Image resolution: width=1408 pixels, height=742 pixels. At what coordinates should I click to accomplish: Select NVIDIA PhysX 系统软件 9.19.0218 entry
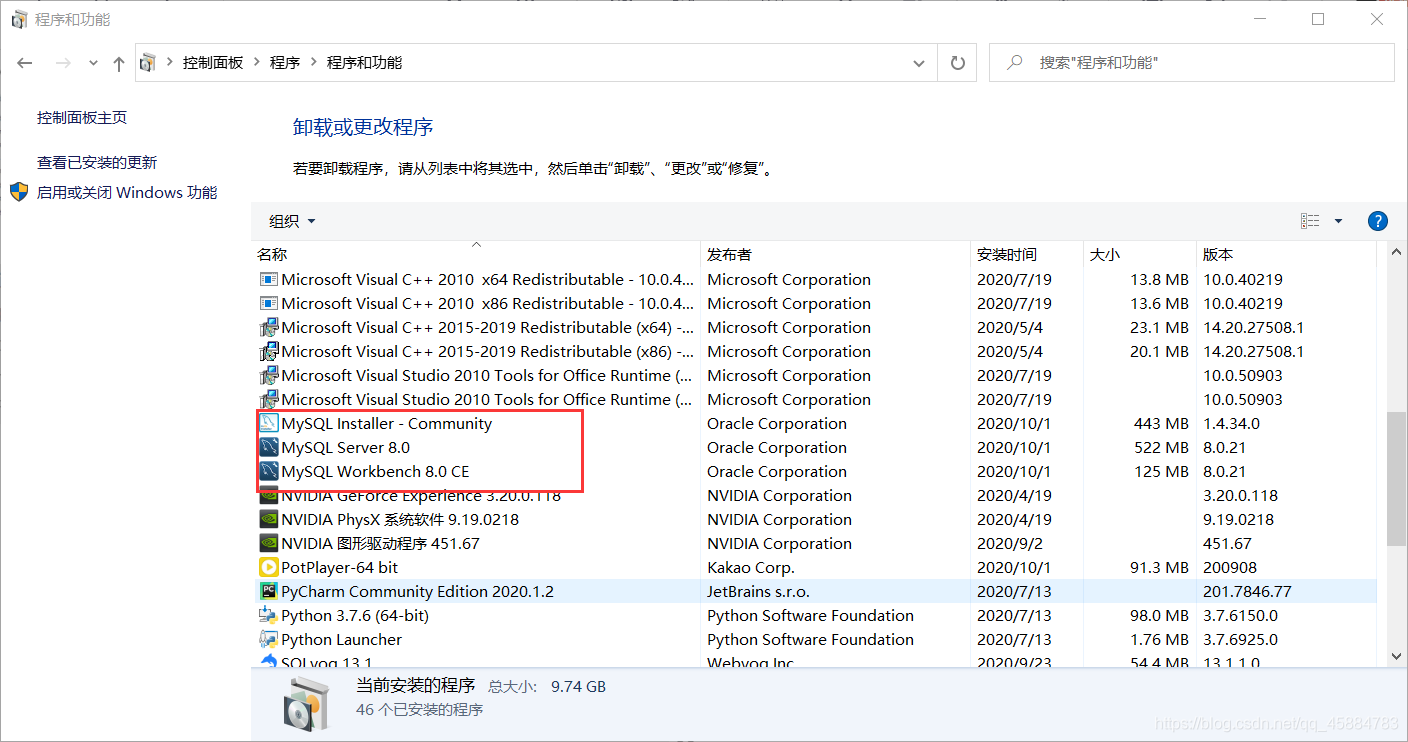point(400,520)
